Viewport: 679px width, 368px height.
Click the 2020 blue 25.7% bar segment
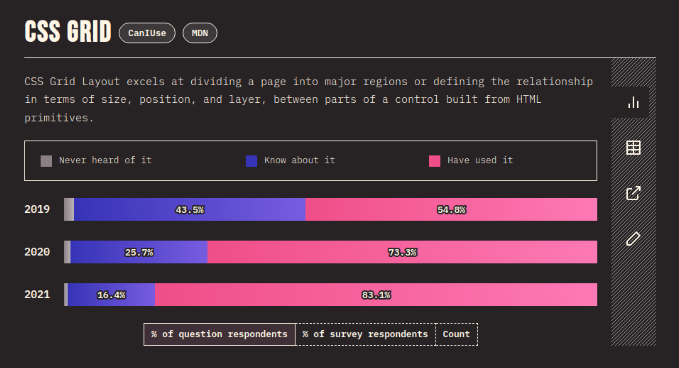click(x=139, y=252)
